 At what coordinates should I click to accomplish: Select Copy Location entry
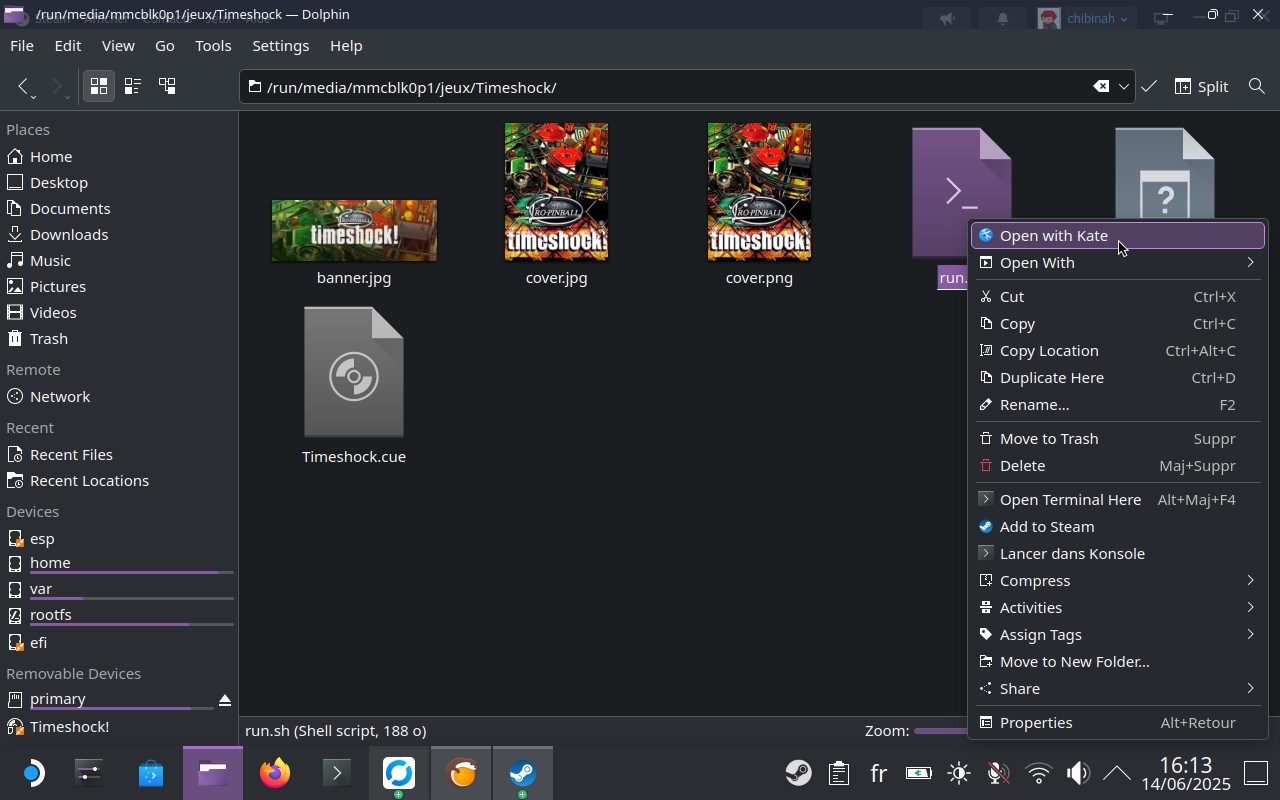pyautogui.click(x=1118, y=351)
